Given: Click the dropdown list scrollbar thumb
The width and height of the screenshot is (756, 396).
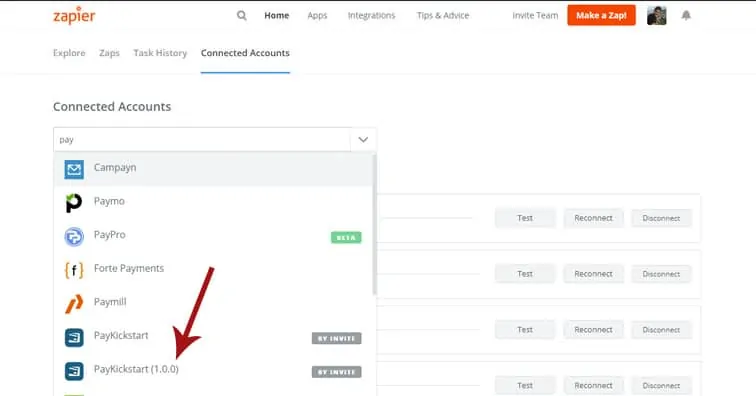Looking at the screenshot, I should 374,224.
